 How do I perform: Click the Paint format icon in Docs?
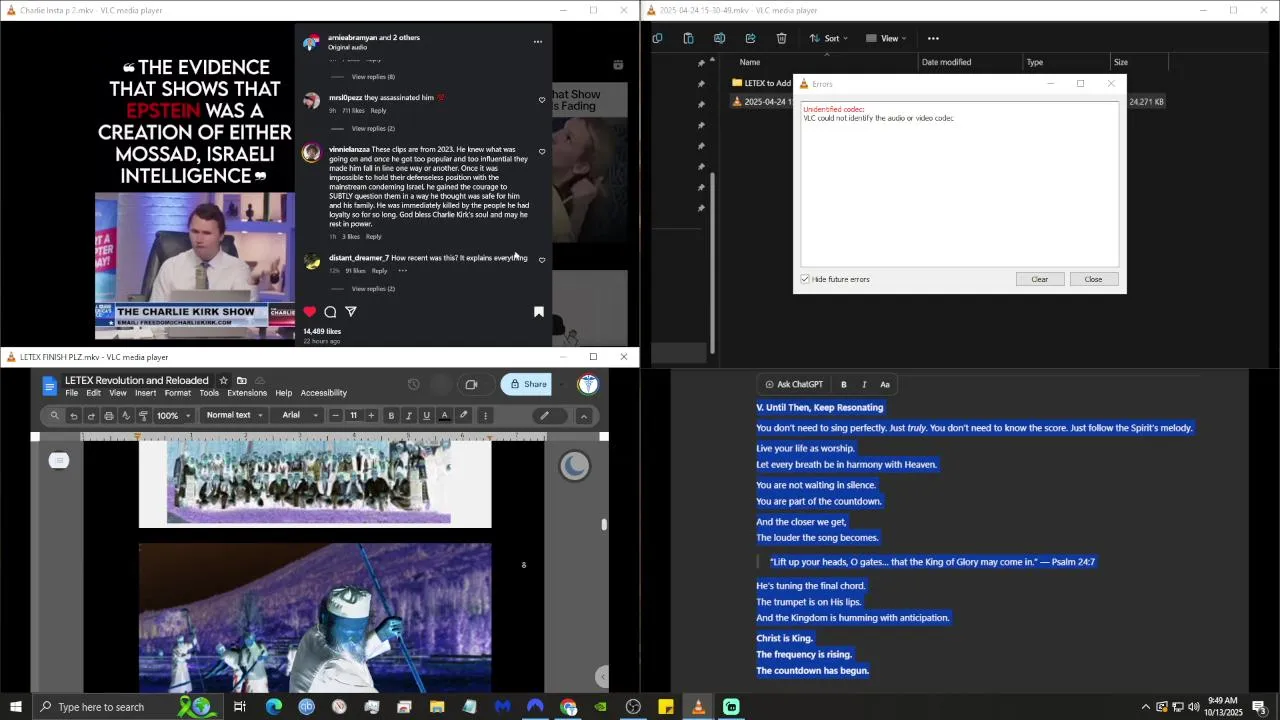143,416
